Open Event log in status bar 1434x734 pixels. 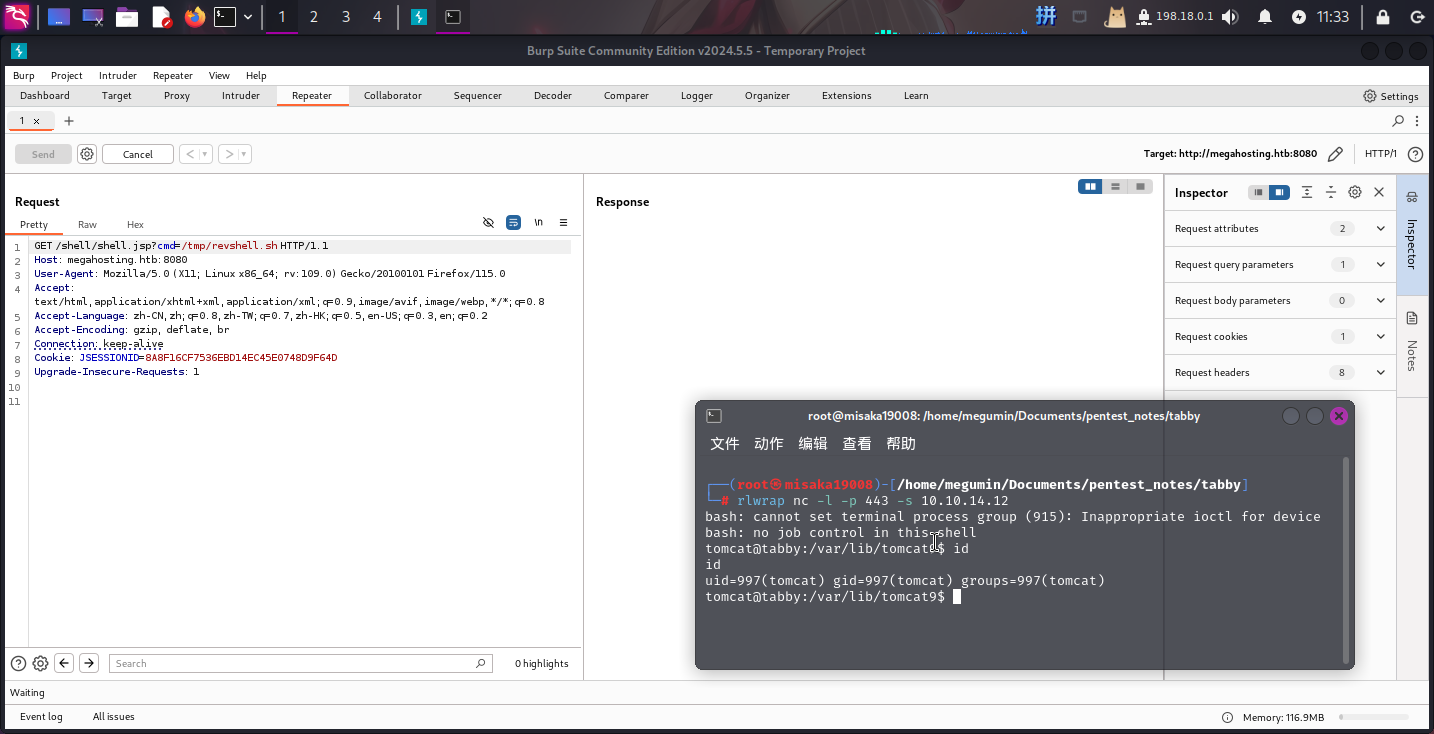(41, 717)
